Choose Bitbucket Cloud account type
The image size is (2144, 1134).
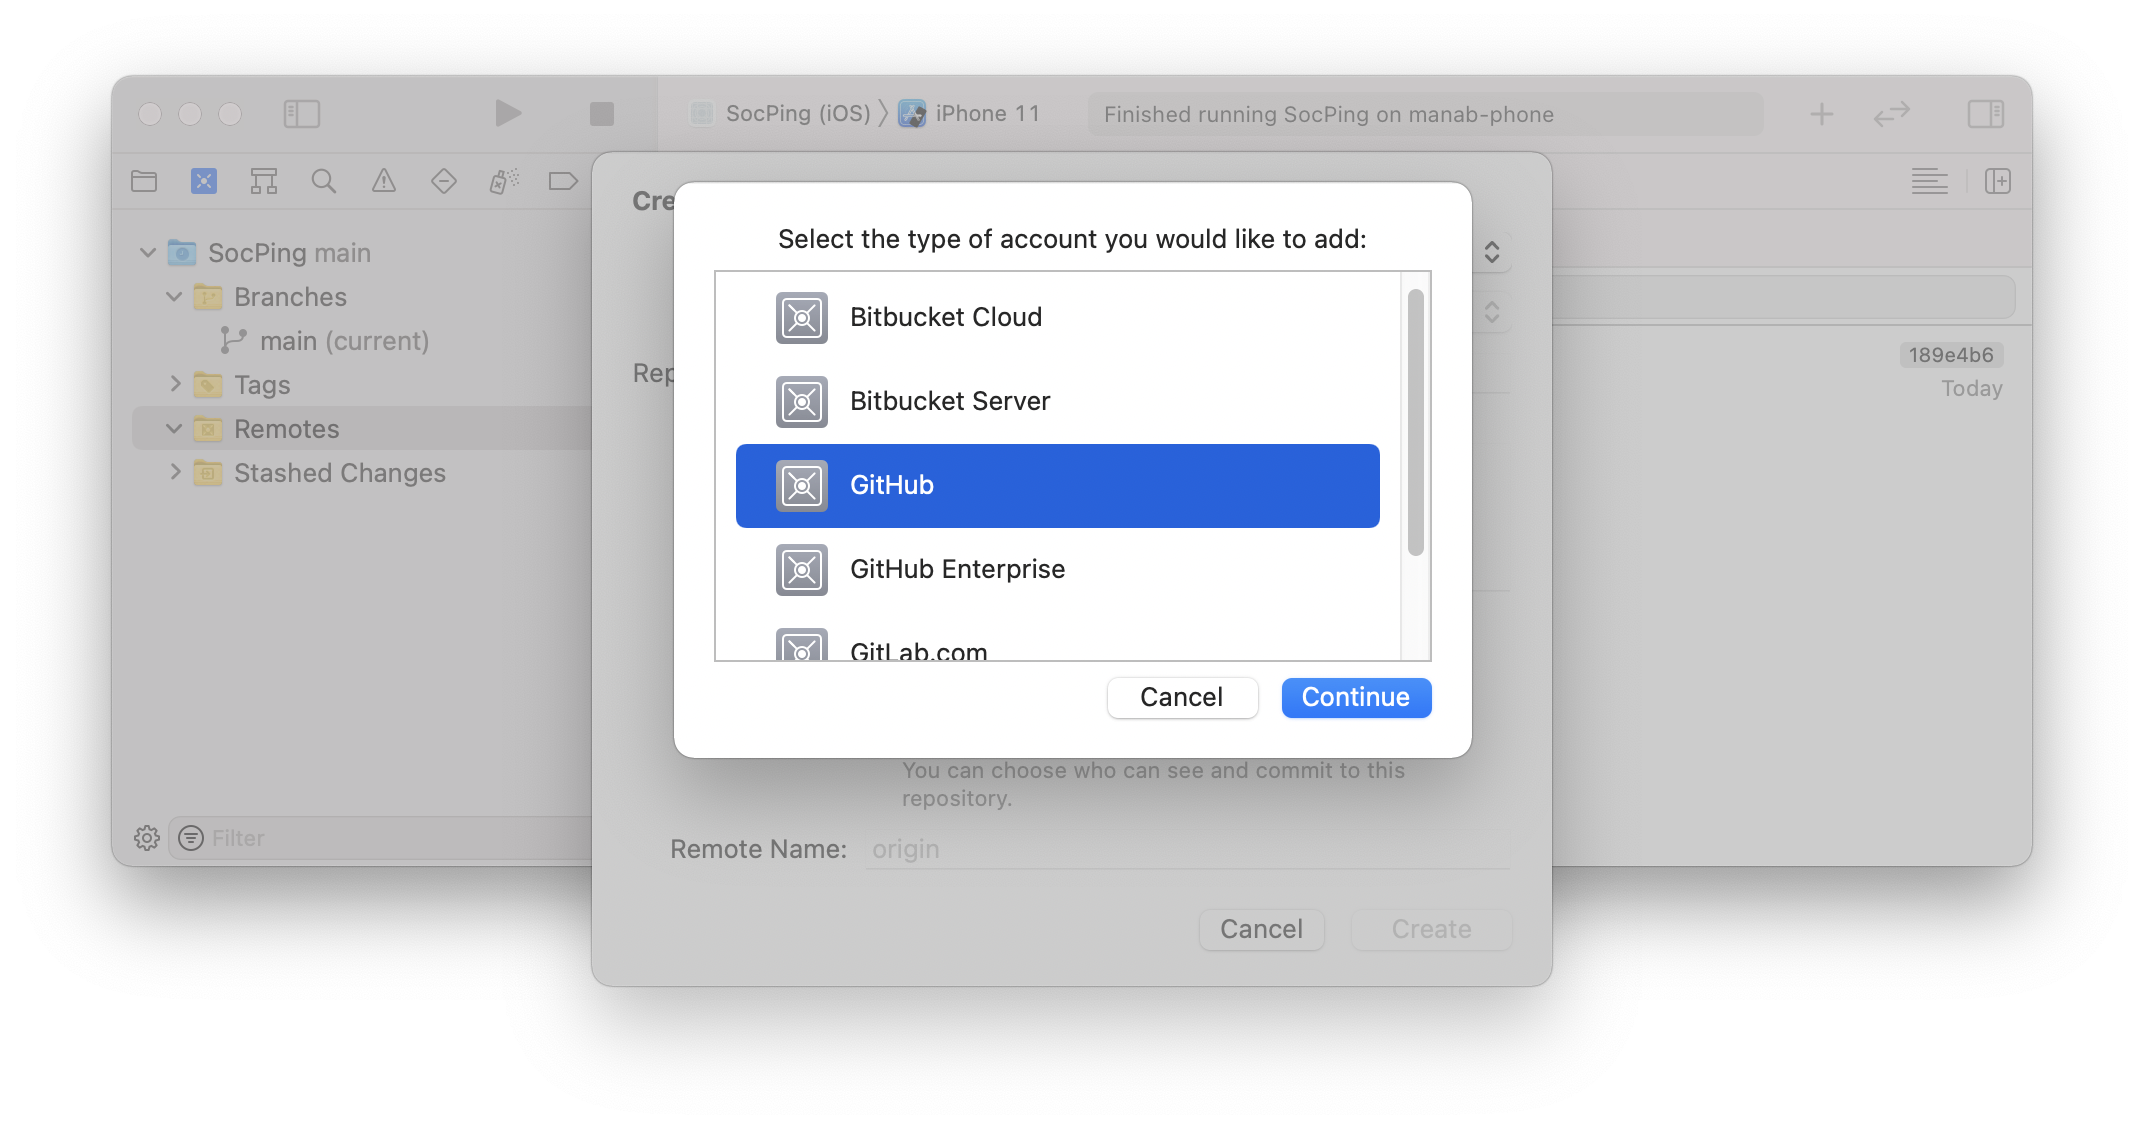(1058, 317)
